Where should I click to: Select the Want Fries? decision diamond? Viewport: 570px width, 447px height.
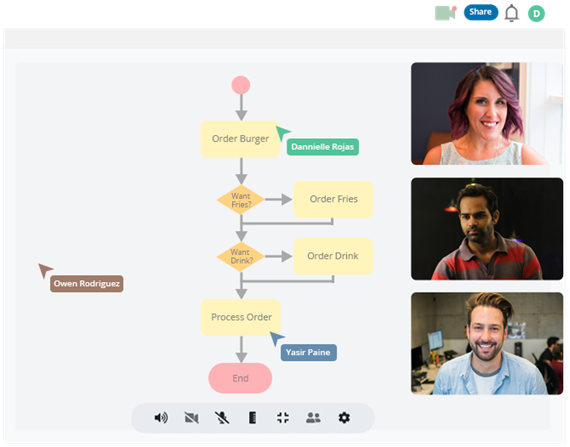tap(241, 200)
